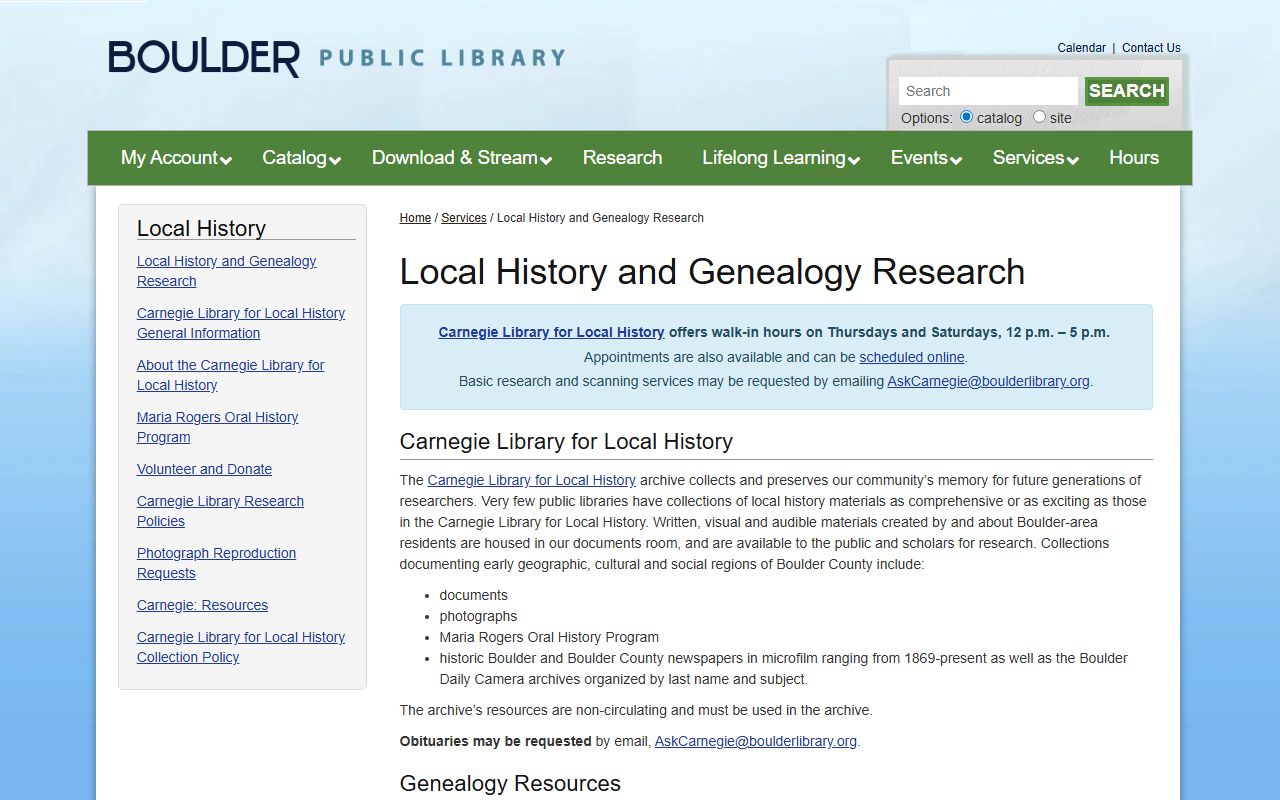Open the Events dropdown chevron
This screenshot has width=1280, height=800.
click(956, 160)
